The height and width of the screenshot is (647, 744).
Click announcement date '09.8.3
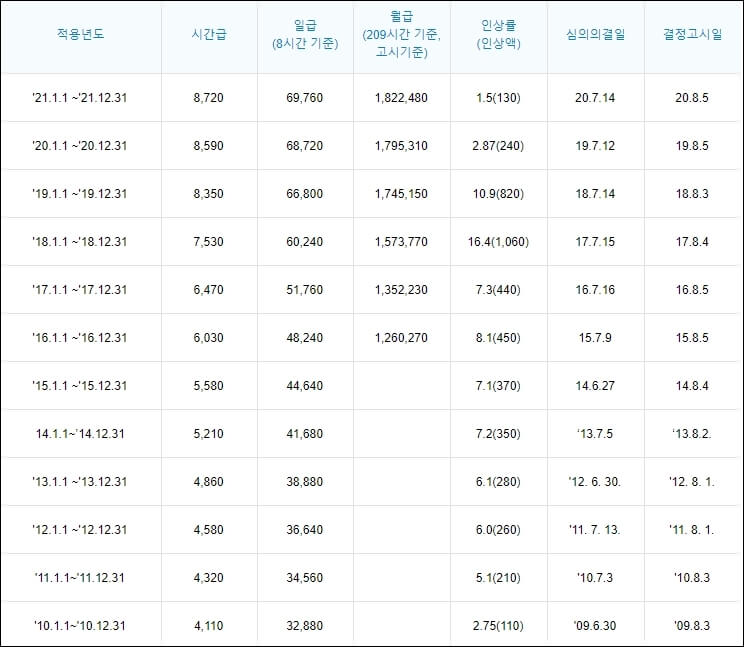(692, 625)
